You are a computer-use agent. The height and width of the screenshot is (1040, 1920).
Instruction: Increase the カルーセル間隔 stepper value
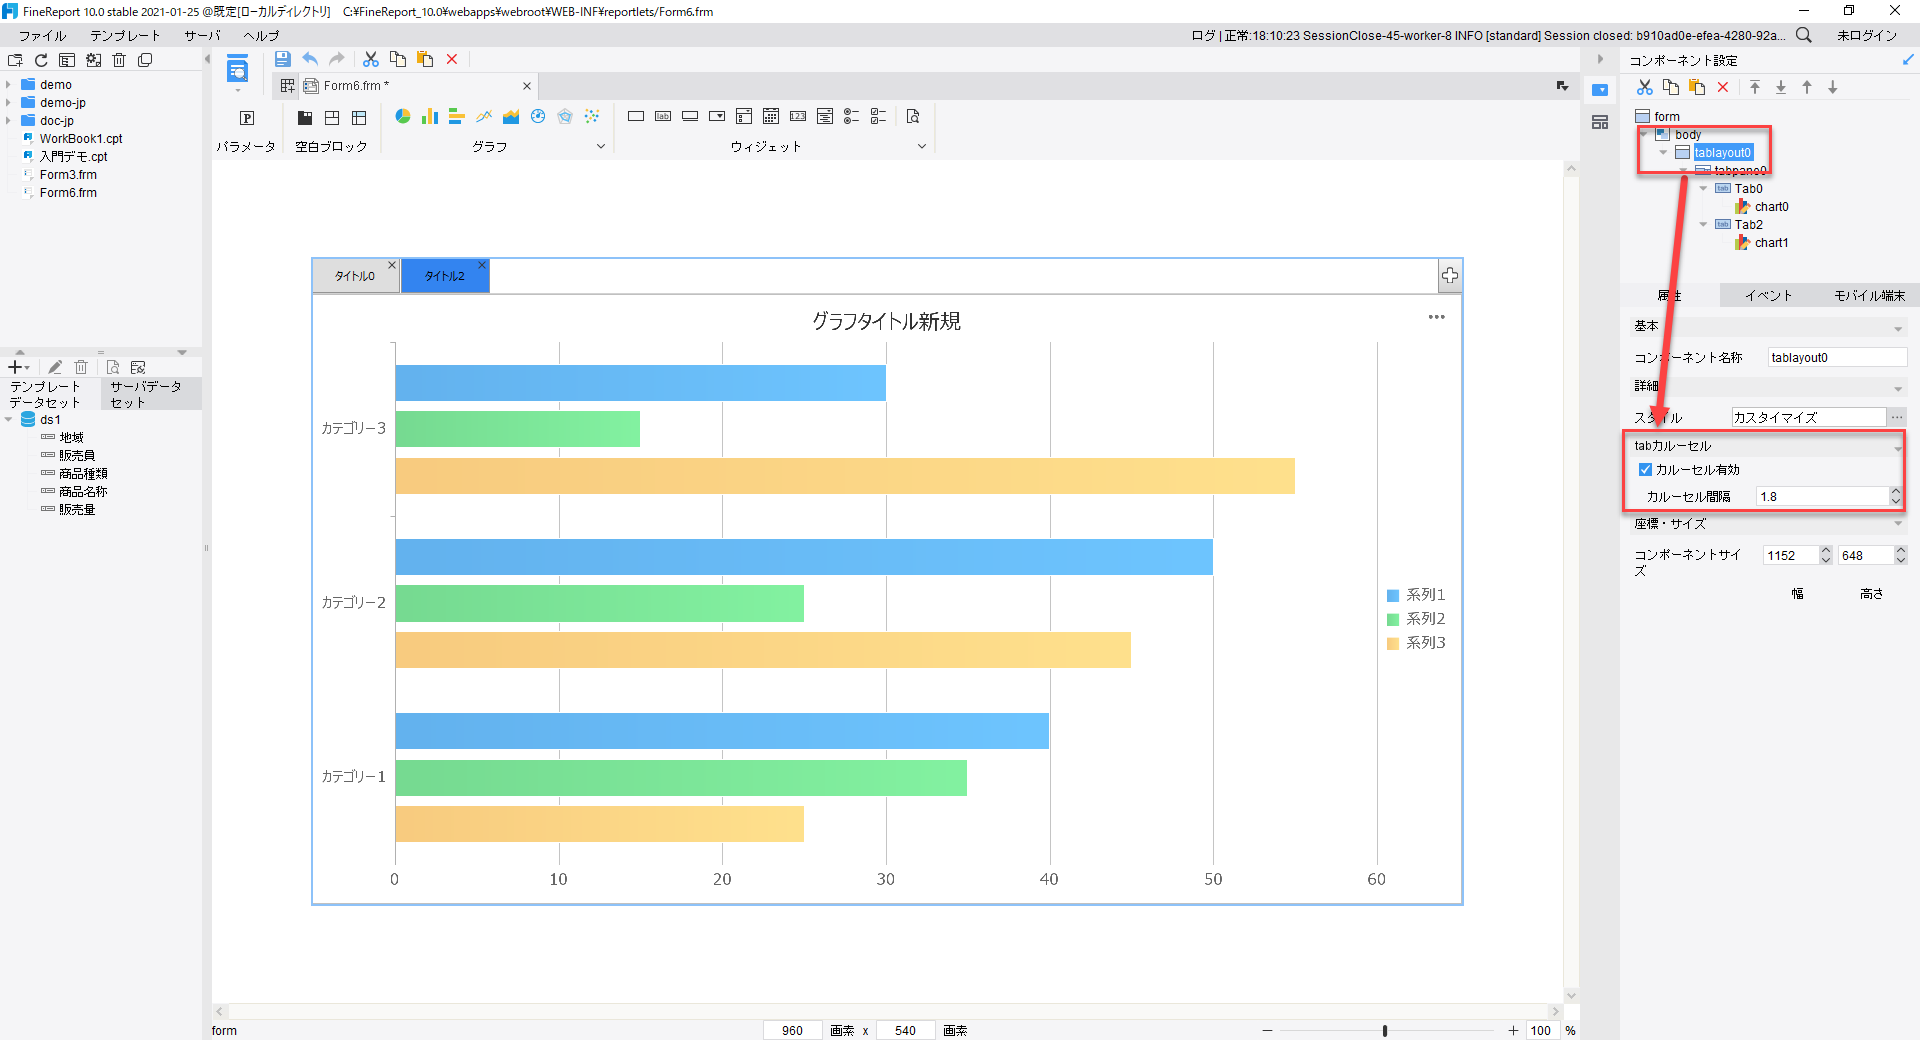pyautogui.click(x=1896, y=491)
